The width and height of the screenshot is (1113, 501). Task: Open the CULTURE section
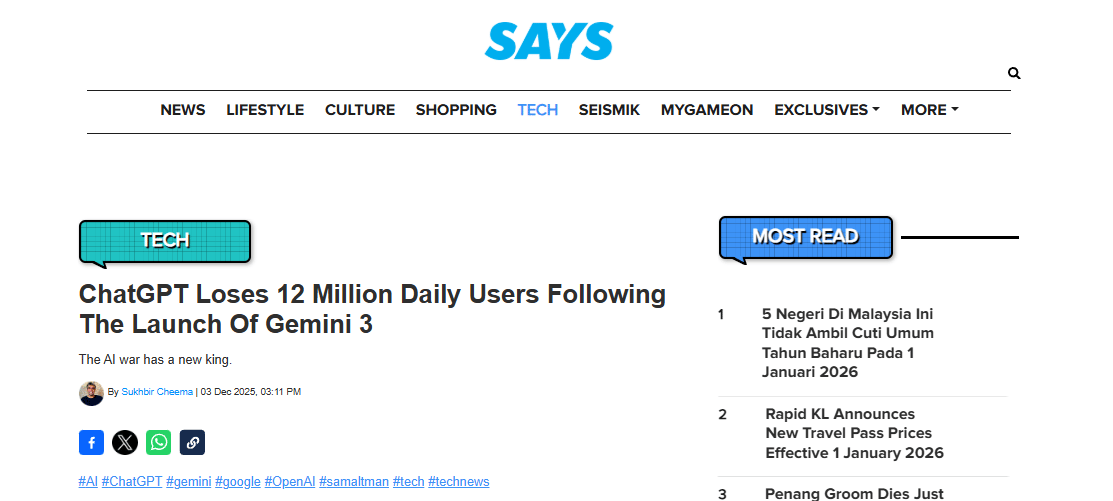click(x=360, y=110)
